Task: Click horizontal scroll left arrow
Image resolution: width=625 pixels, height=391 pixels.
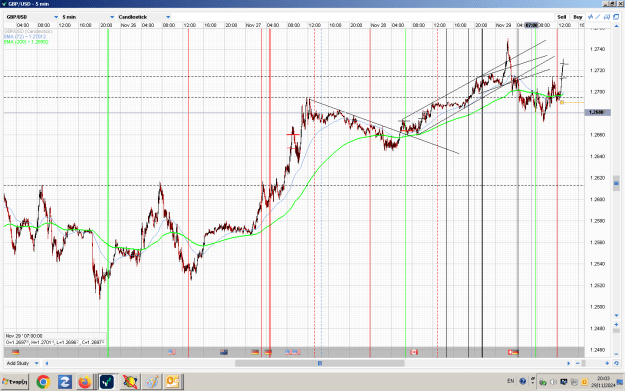Action: [47, 363]
